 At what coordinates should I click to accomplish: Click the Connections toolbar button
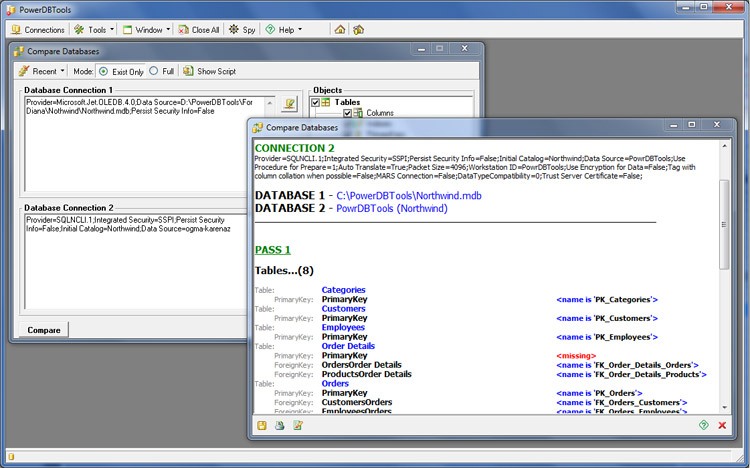37,30
